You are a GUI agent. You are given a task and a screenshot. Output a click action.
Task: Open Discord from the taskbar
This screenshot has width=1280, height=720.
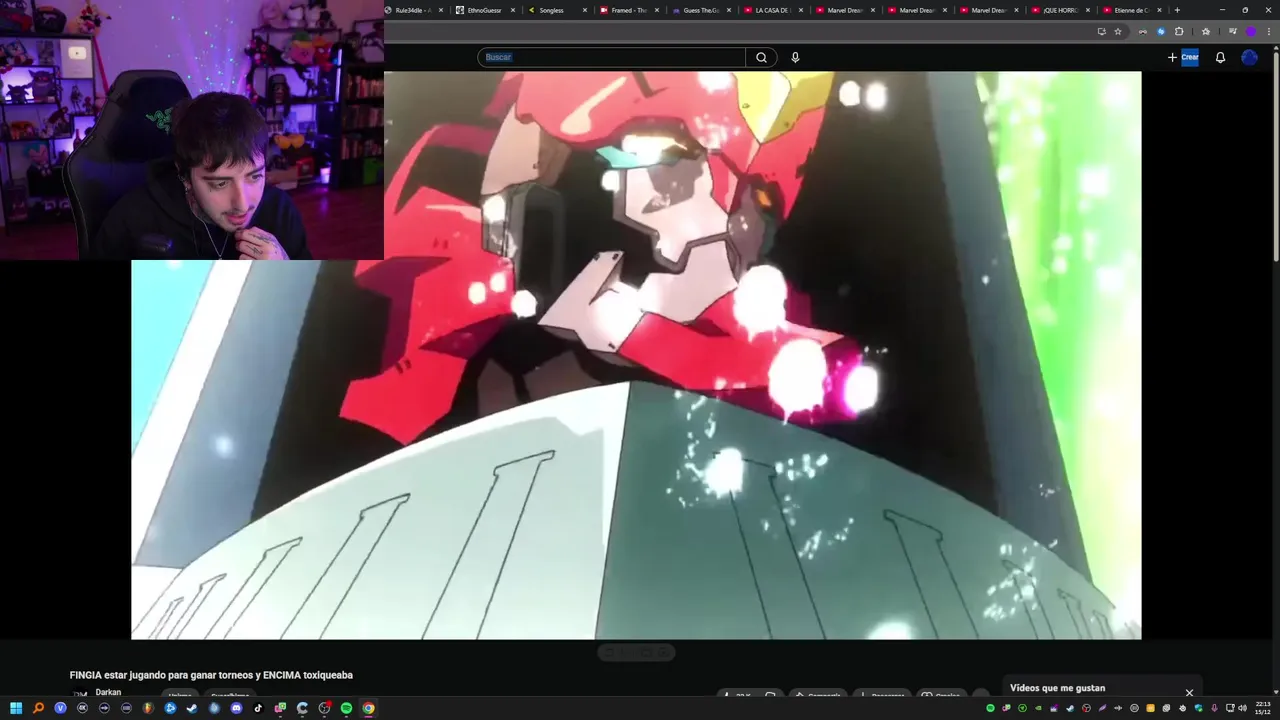pos(236,708)
